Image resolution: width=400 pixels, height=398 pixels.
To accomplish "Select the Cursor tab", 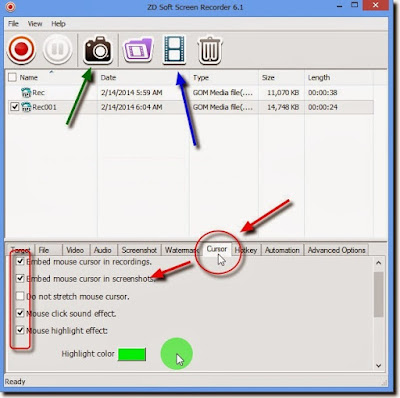I will coord(217,249).
